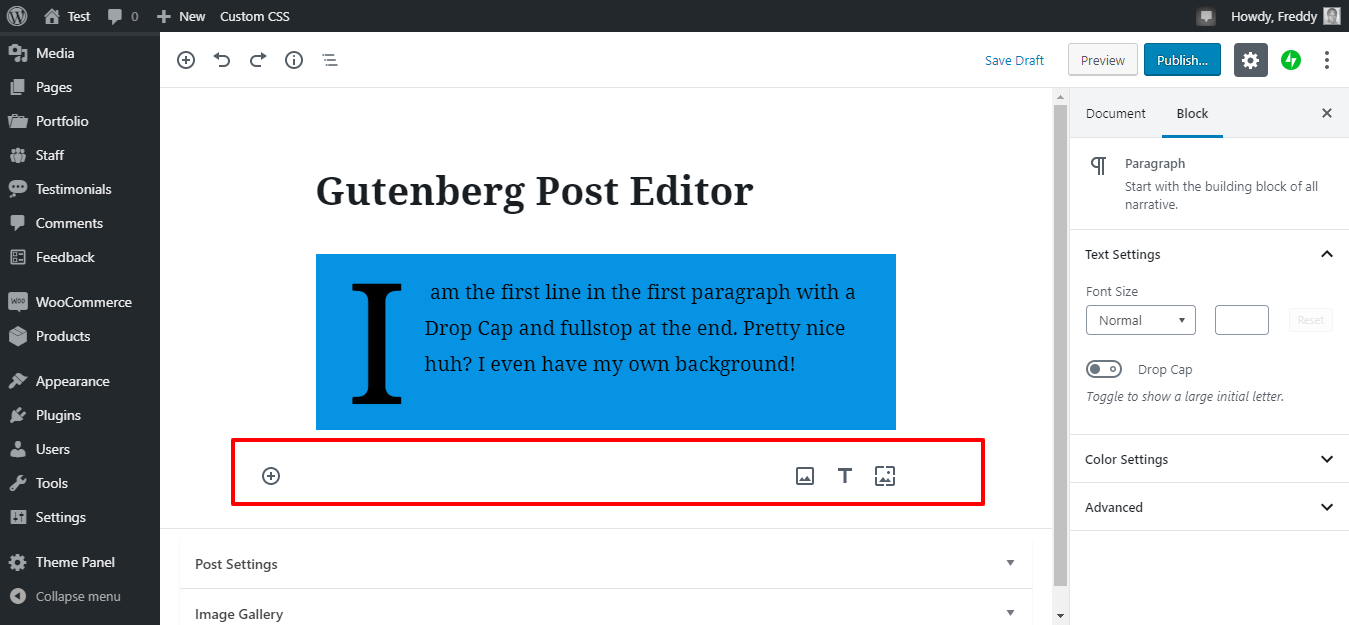Redo the last edit
This screenshot has width=1349, height=625.
258,60
